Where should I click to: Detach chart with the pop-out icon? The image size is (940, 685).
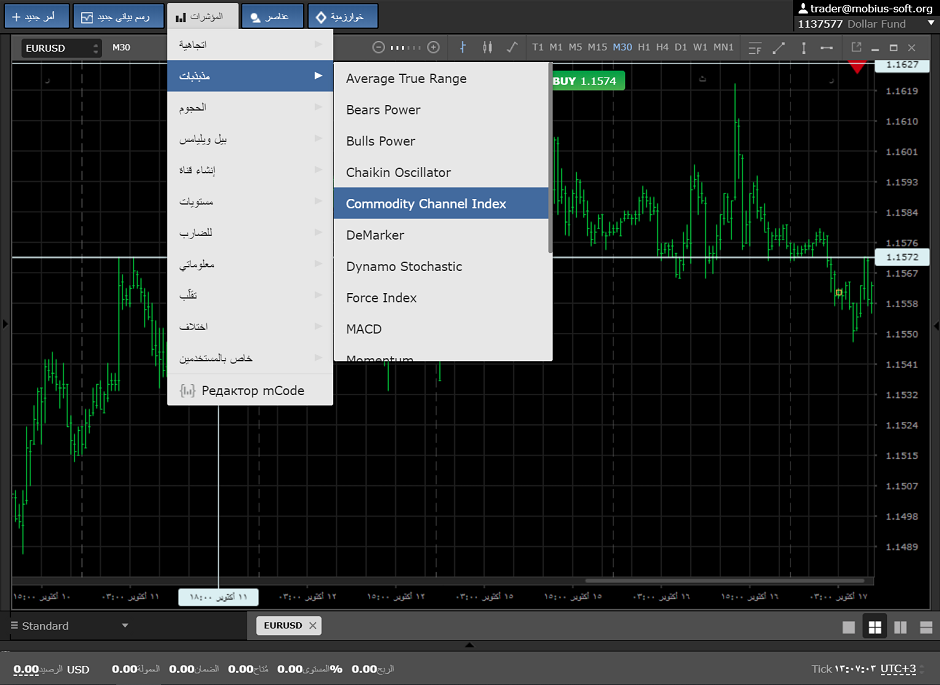(856, 47)
